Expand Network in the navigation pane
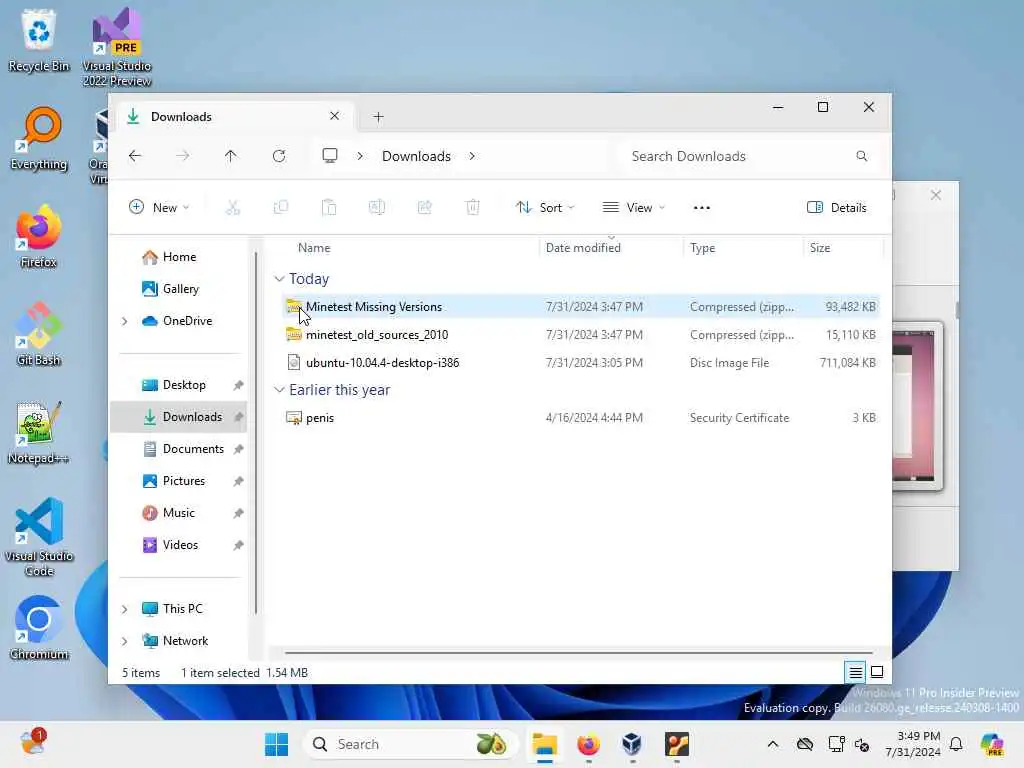The height and width of the screenshot is (768, 1024). click(124, 641)
